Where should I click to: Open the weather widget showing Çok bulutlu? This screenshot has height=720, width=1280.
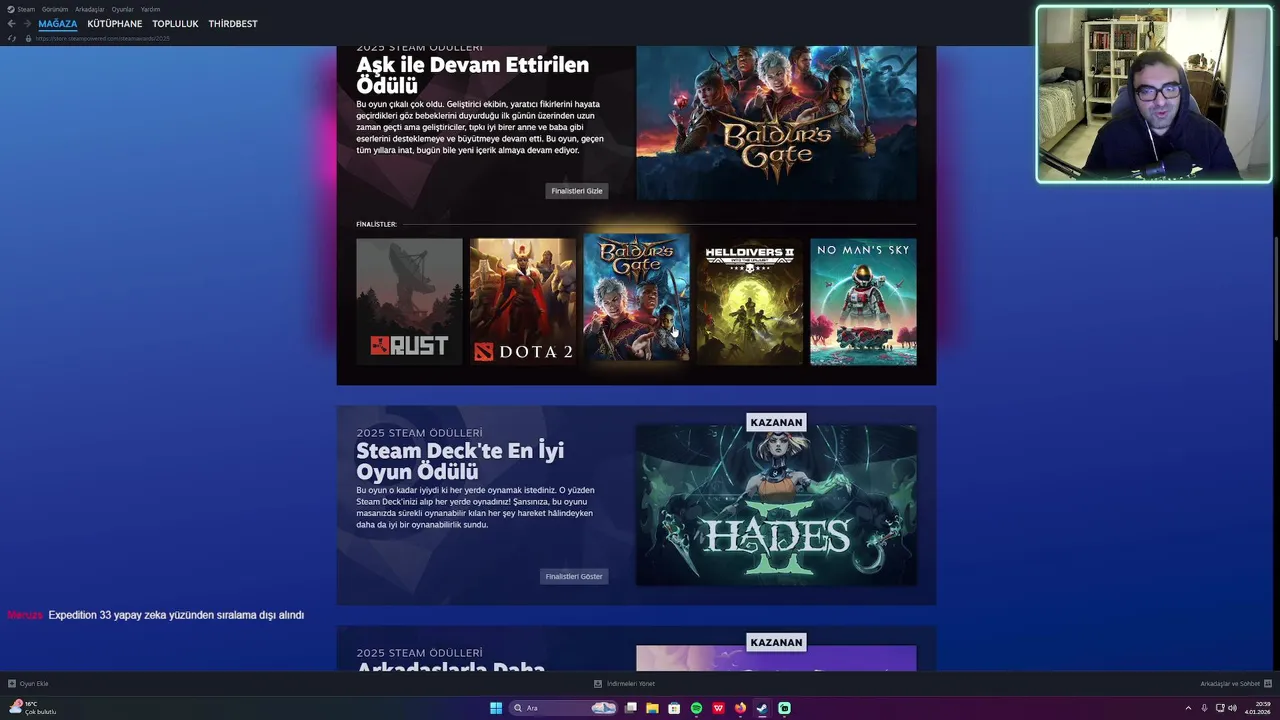[x=33, y=708]
